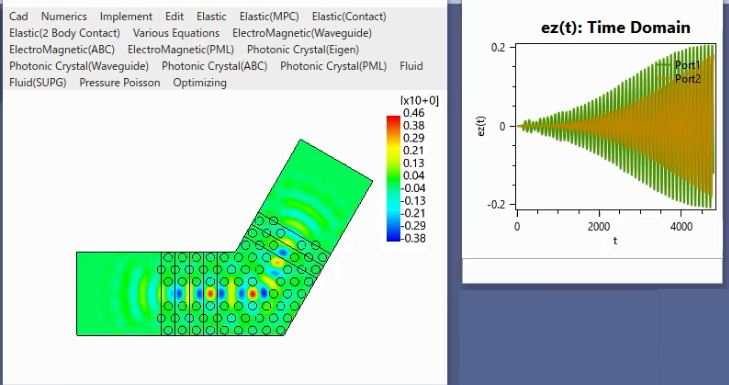
Task: Click the 2000 tick label on t axis
Action: 599,226
